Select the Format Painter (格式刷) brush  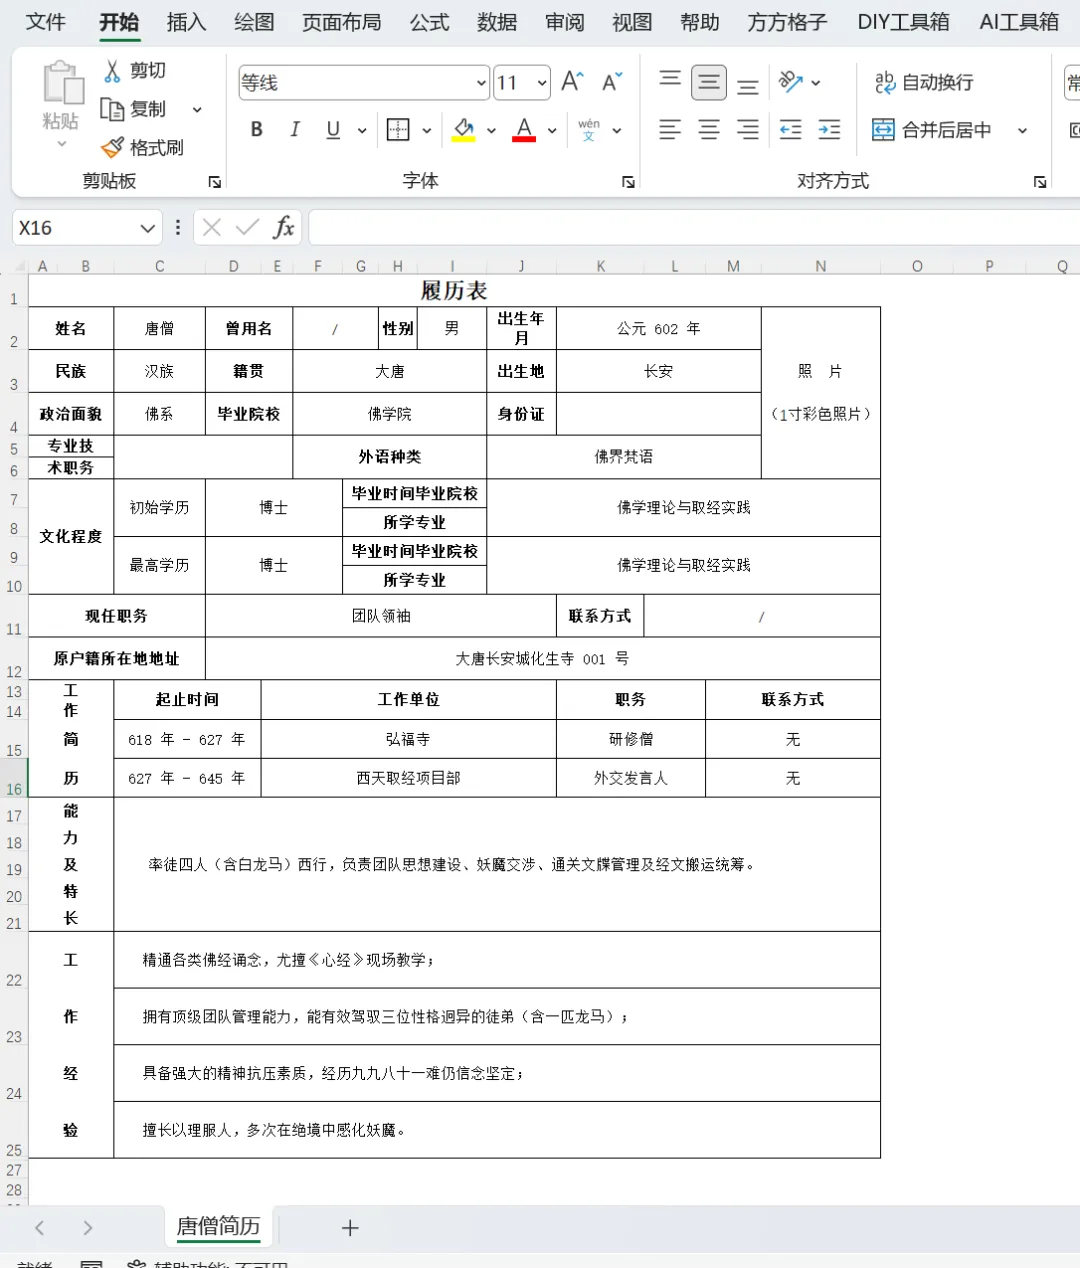pos(112,147)
